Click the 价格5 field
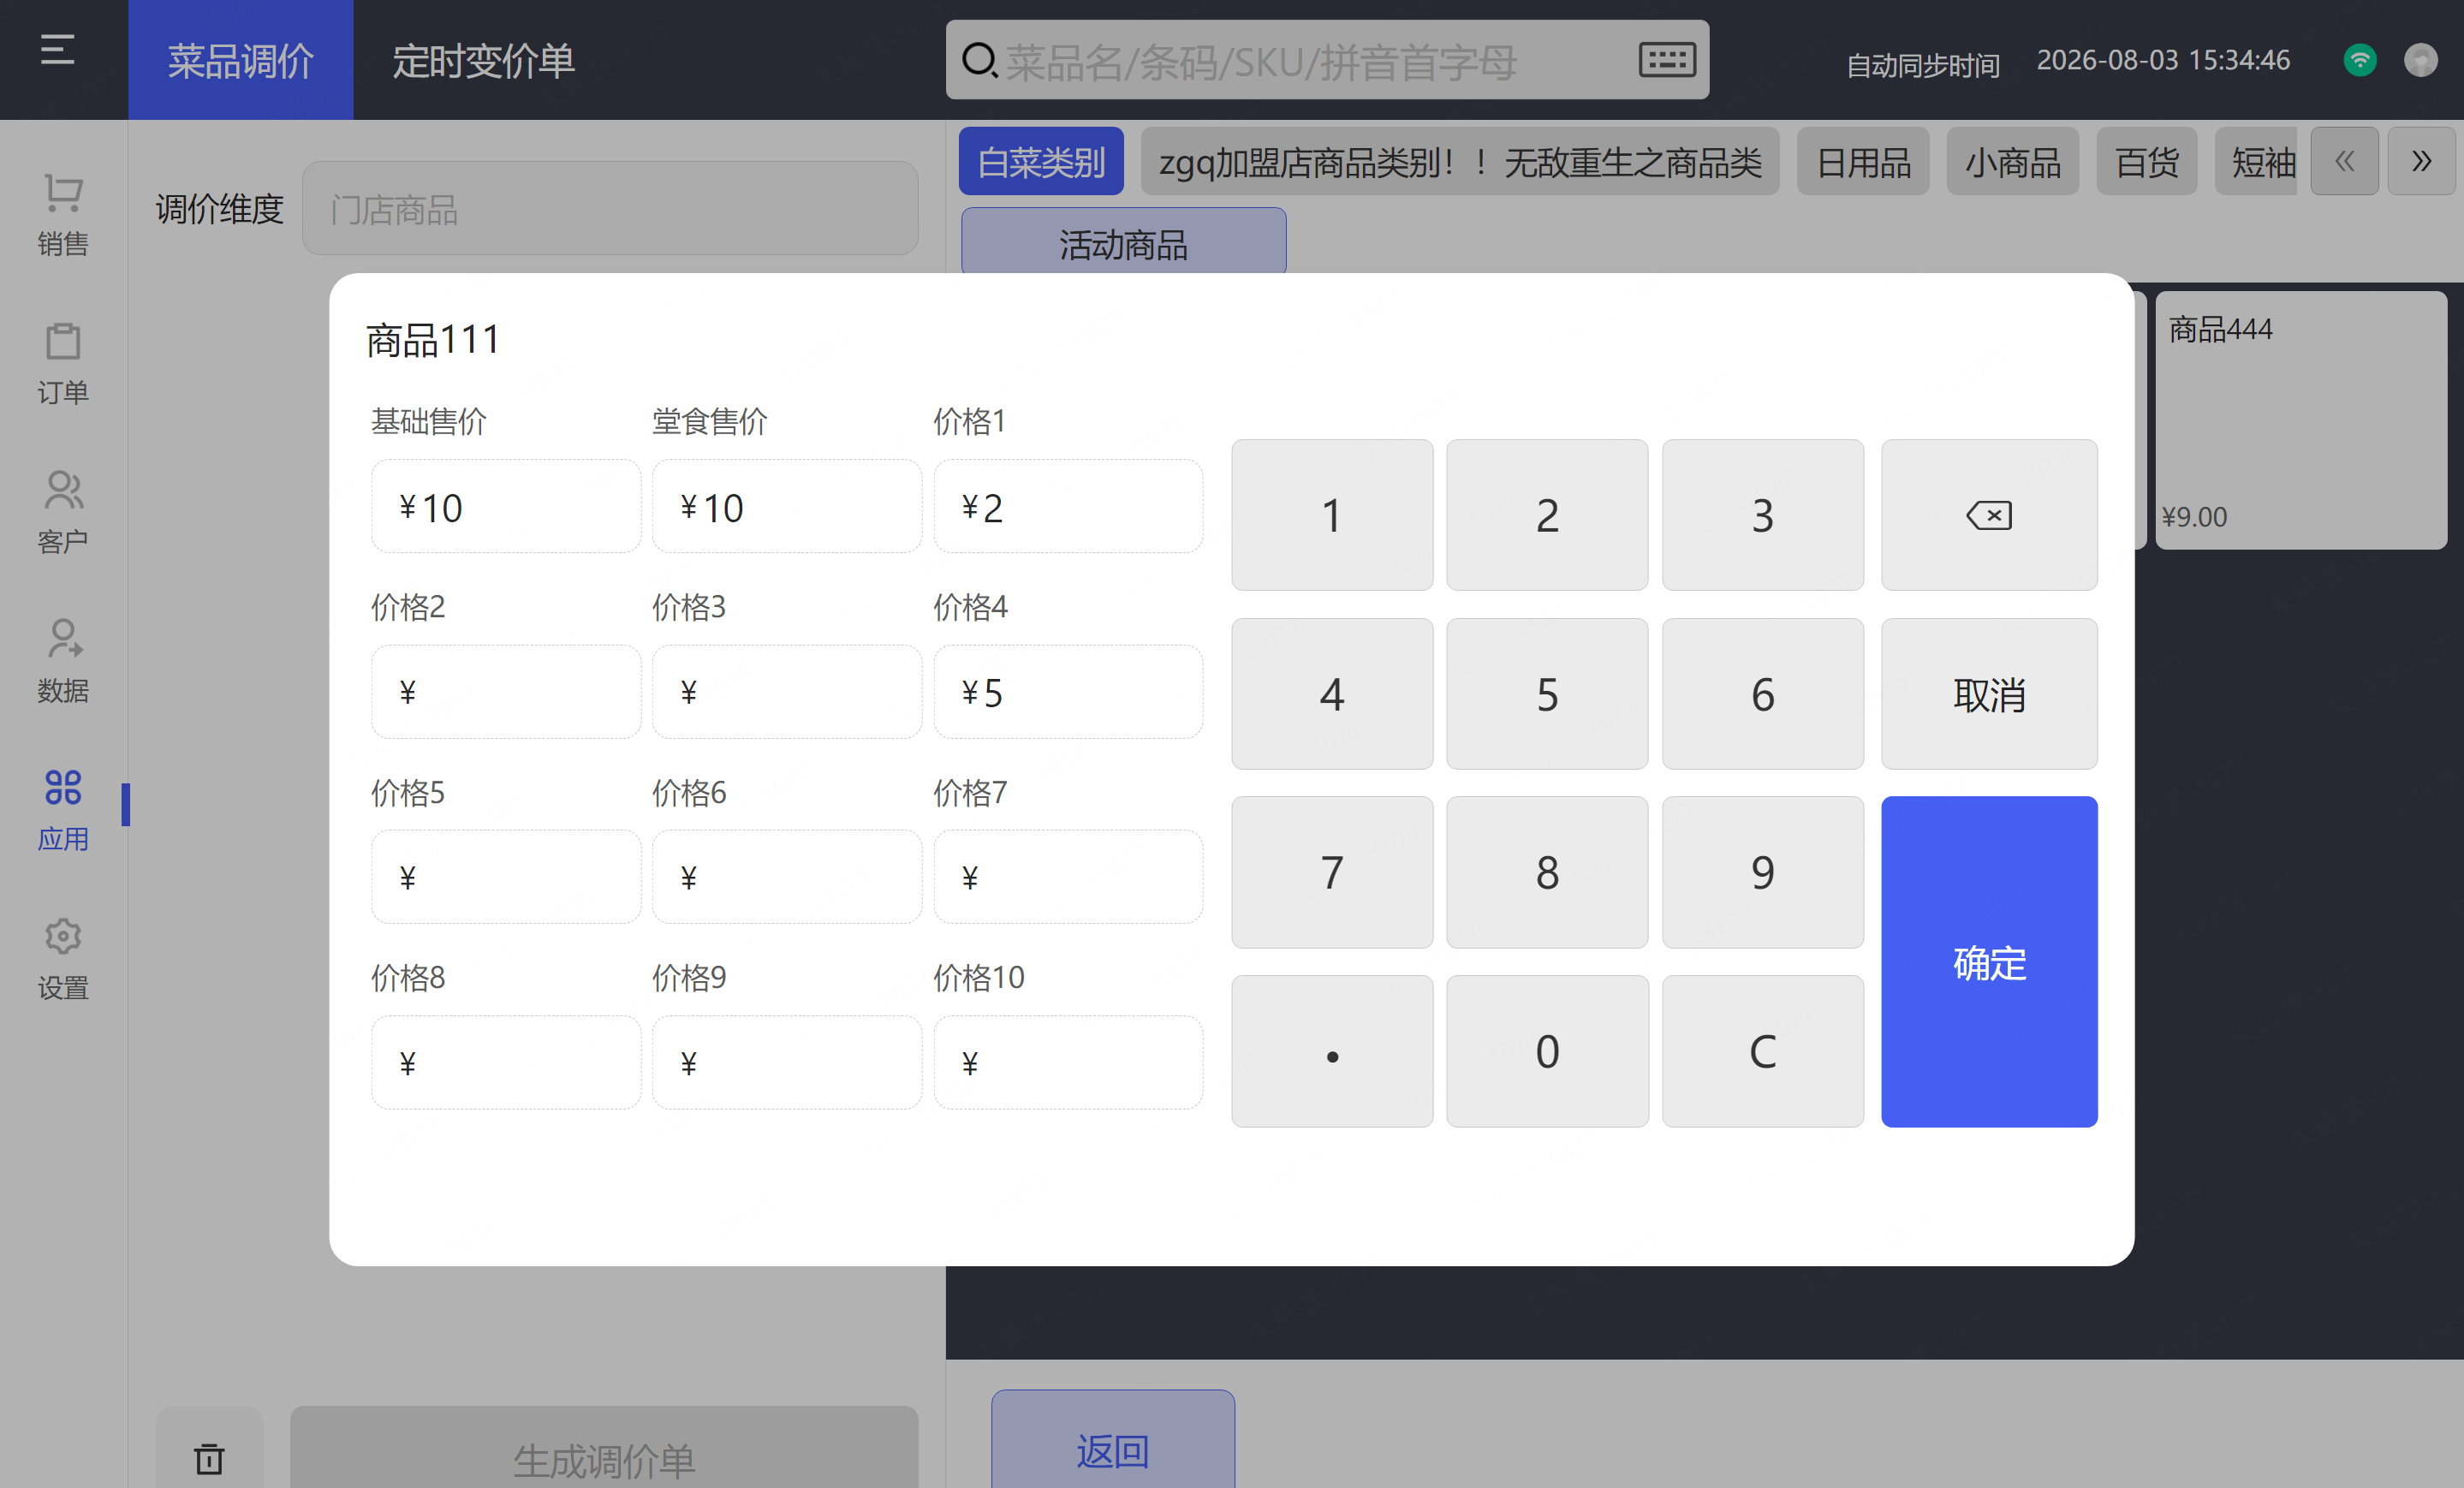Screen dimensions: 2464x1488 (x=506, y=876)
